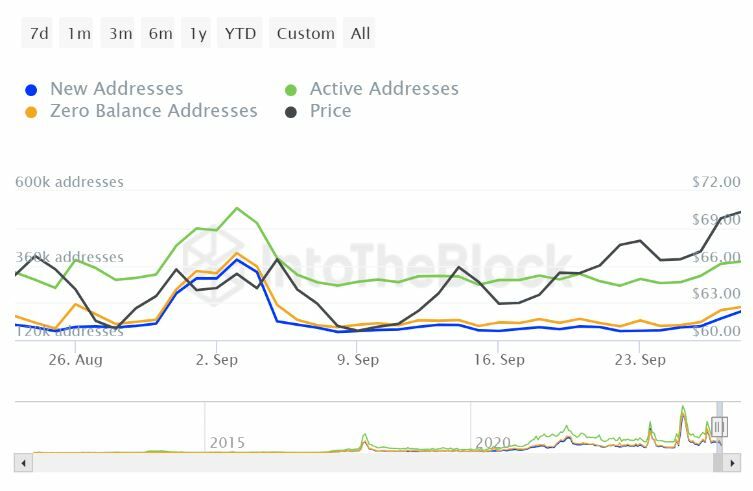Image resolution: width=753 pixels, height=491 pixels.
Task: Click the Active Addresses green legend dot
Action: (x=291, y=90)
